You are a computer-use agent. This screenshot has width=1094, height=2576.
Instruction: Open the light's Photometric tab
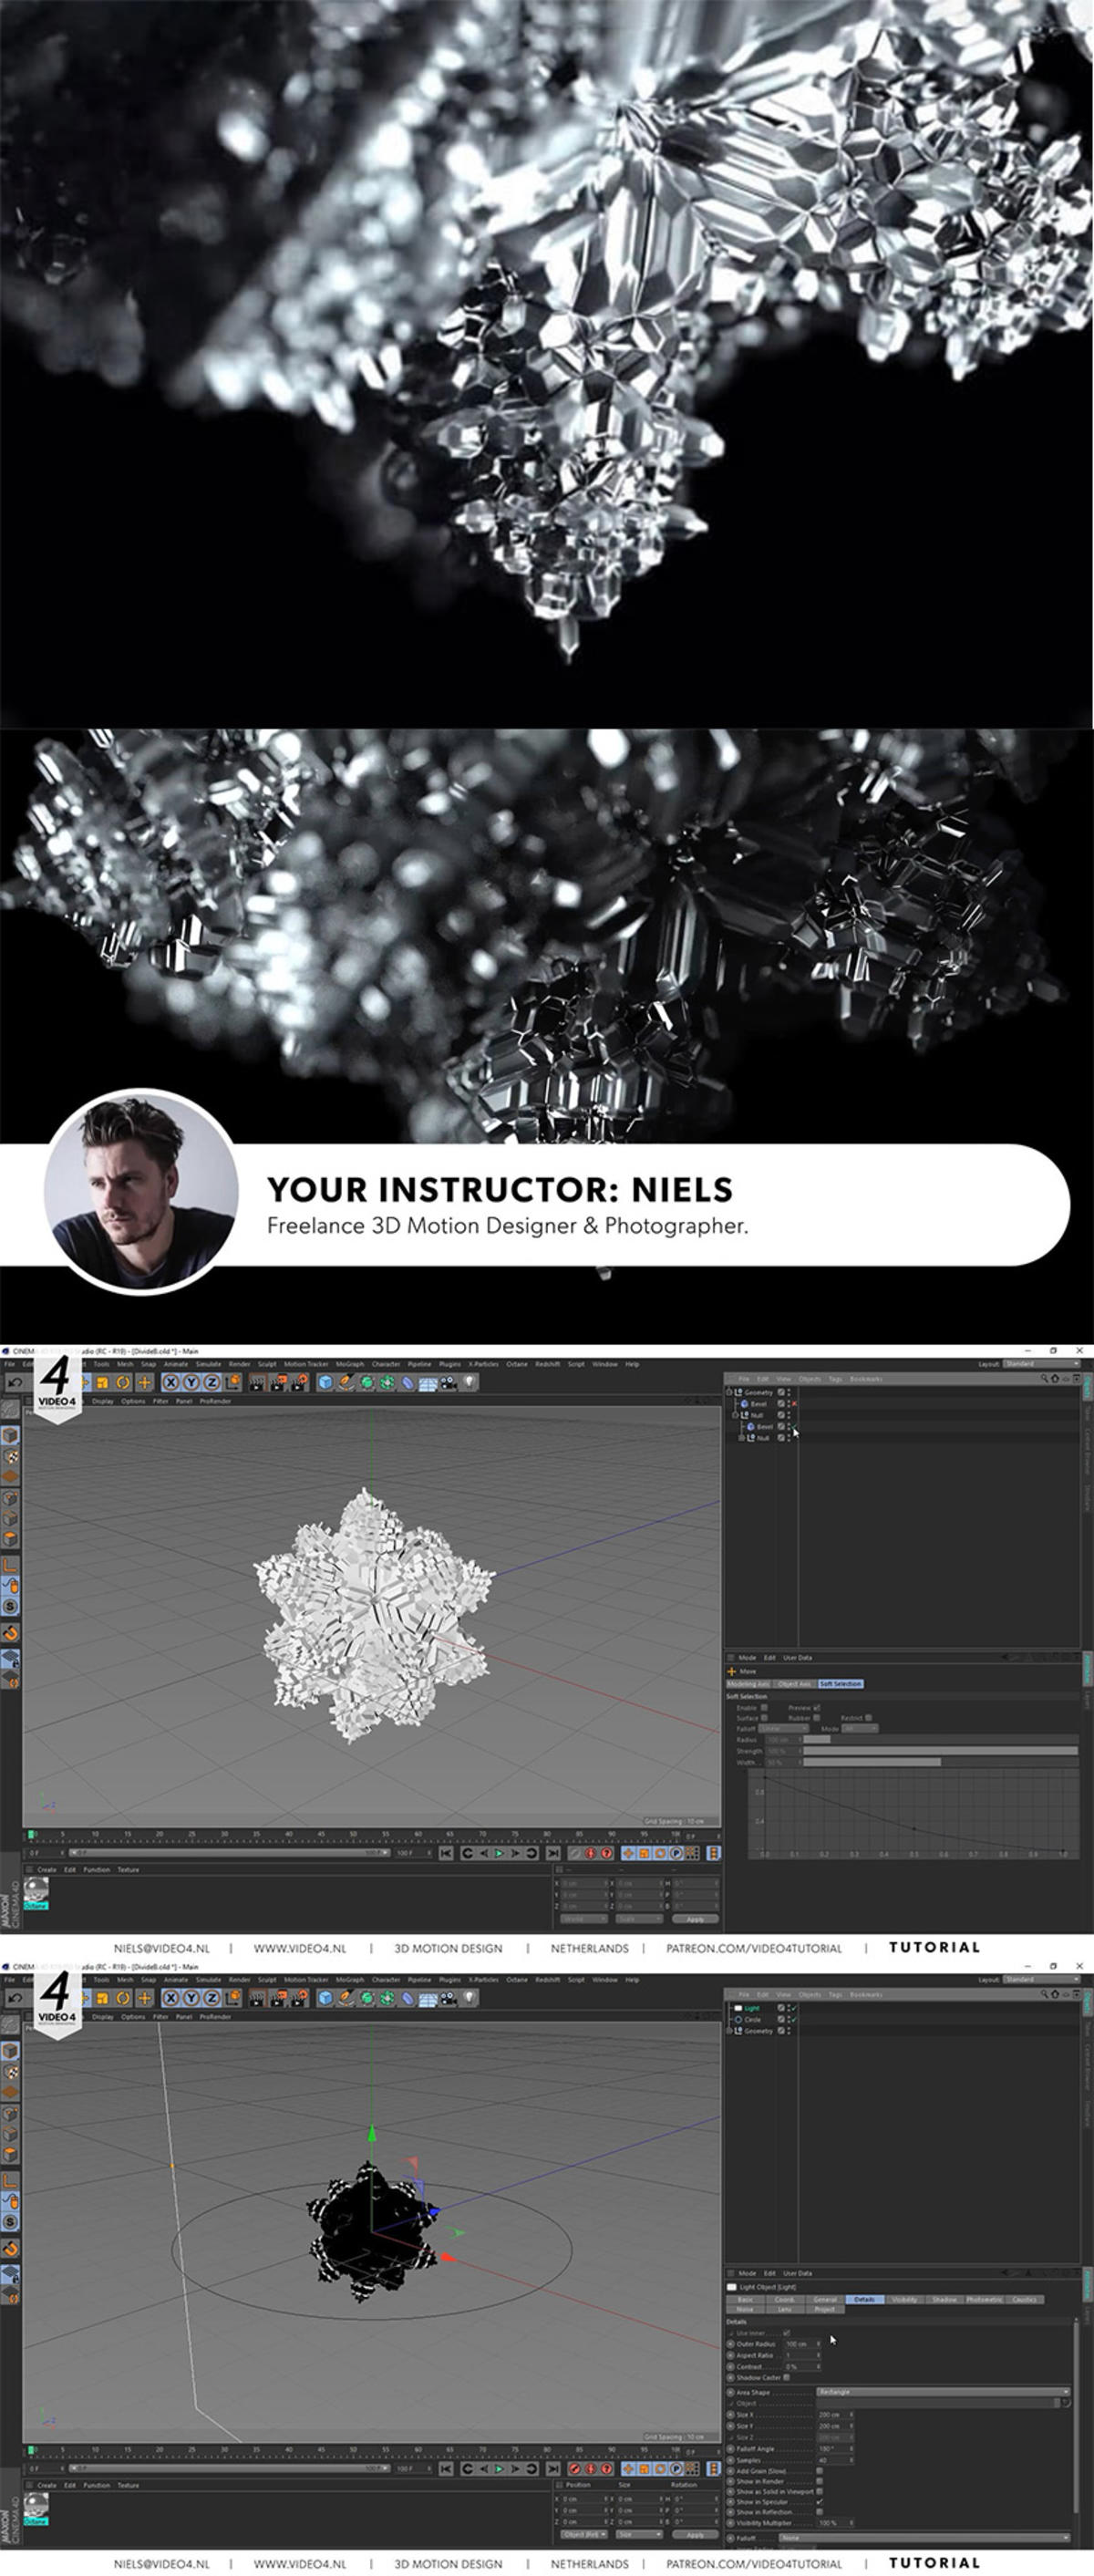click(x=984, y=2299)
